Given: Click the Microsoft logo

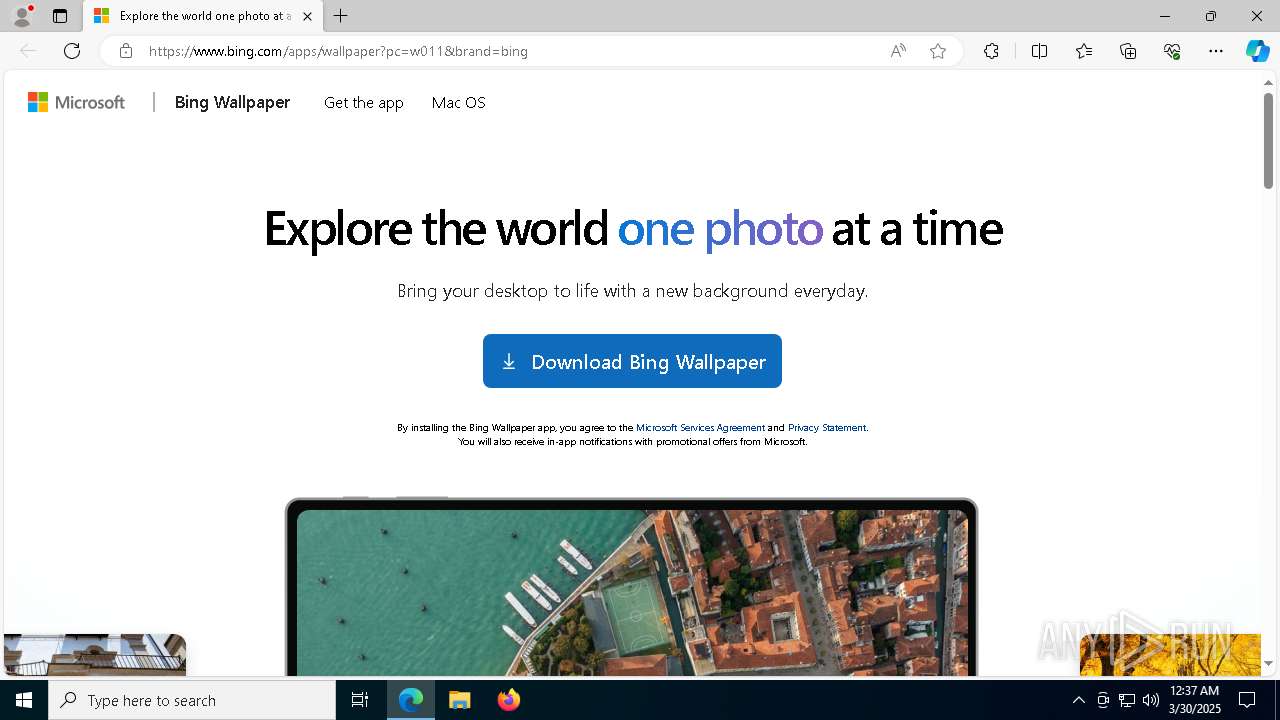Looking at the screenshot, I should tap(76, 102).
